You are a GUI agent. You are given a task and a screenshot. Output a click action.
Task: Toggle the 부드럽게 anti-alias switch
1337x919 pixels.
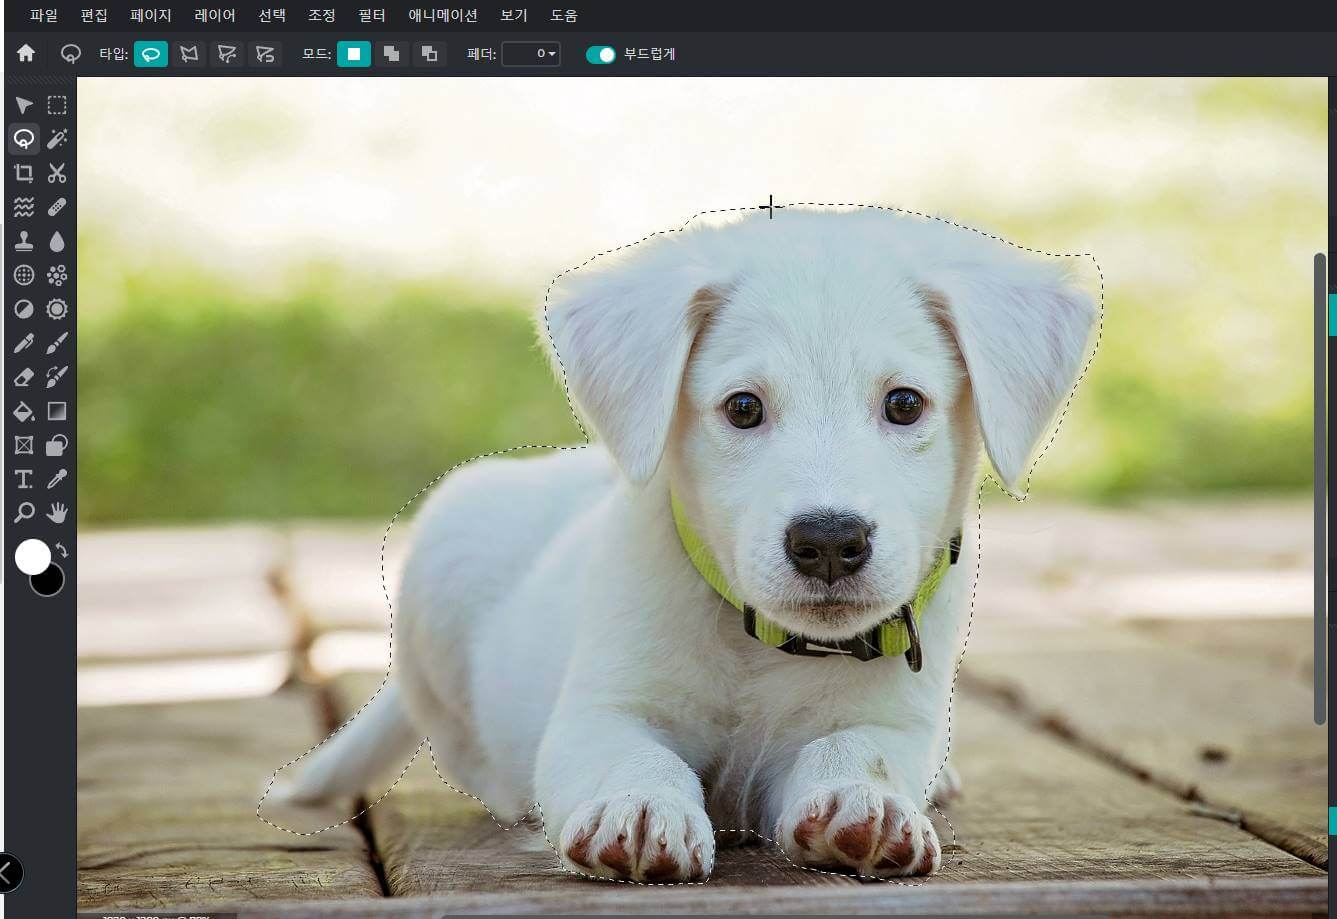click(x=600, y=55)
